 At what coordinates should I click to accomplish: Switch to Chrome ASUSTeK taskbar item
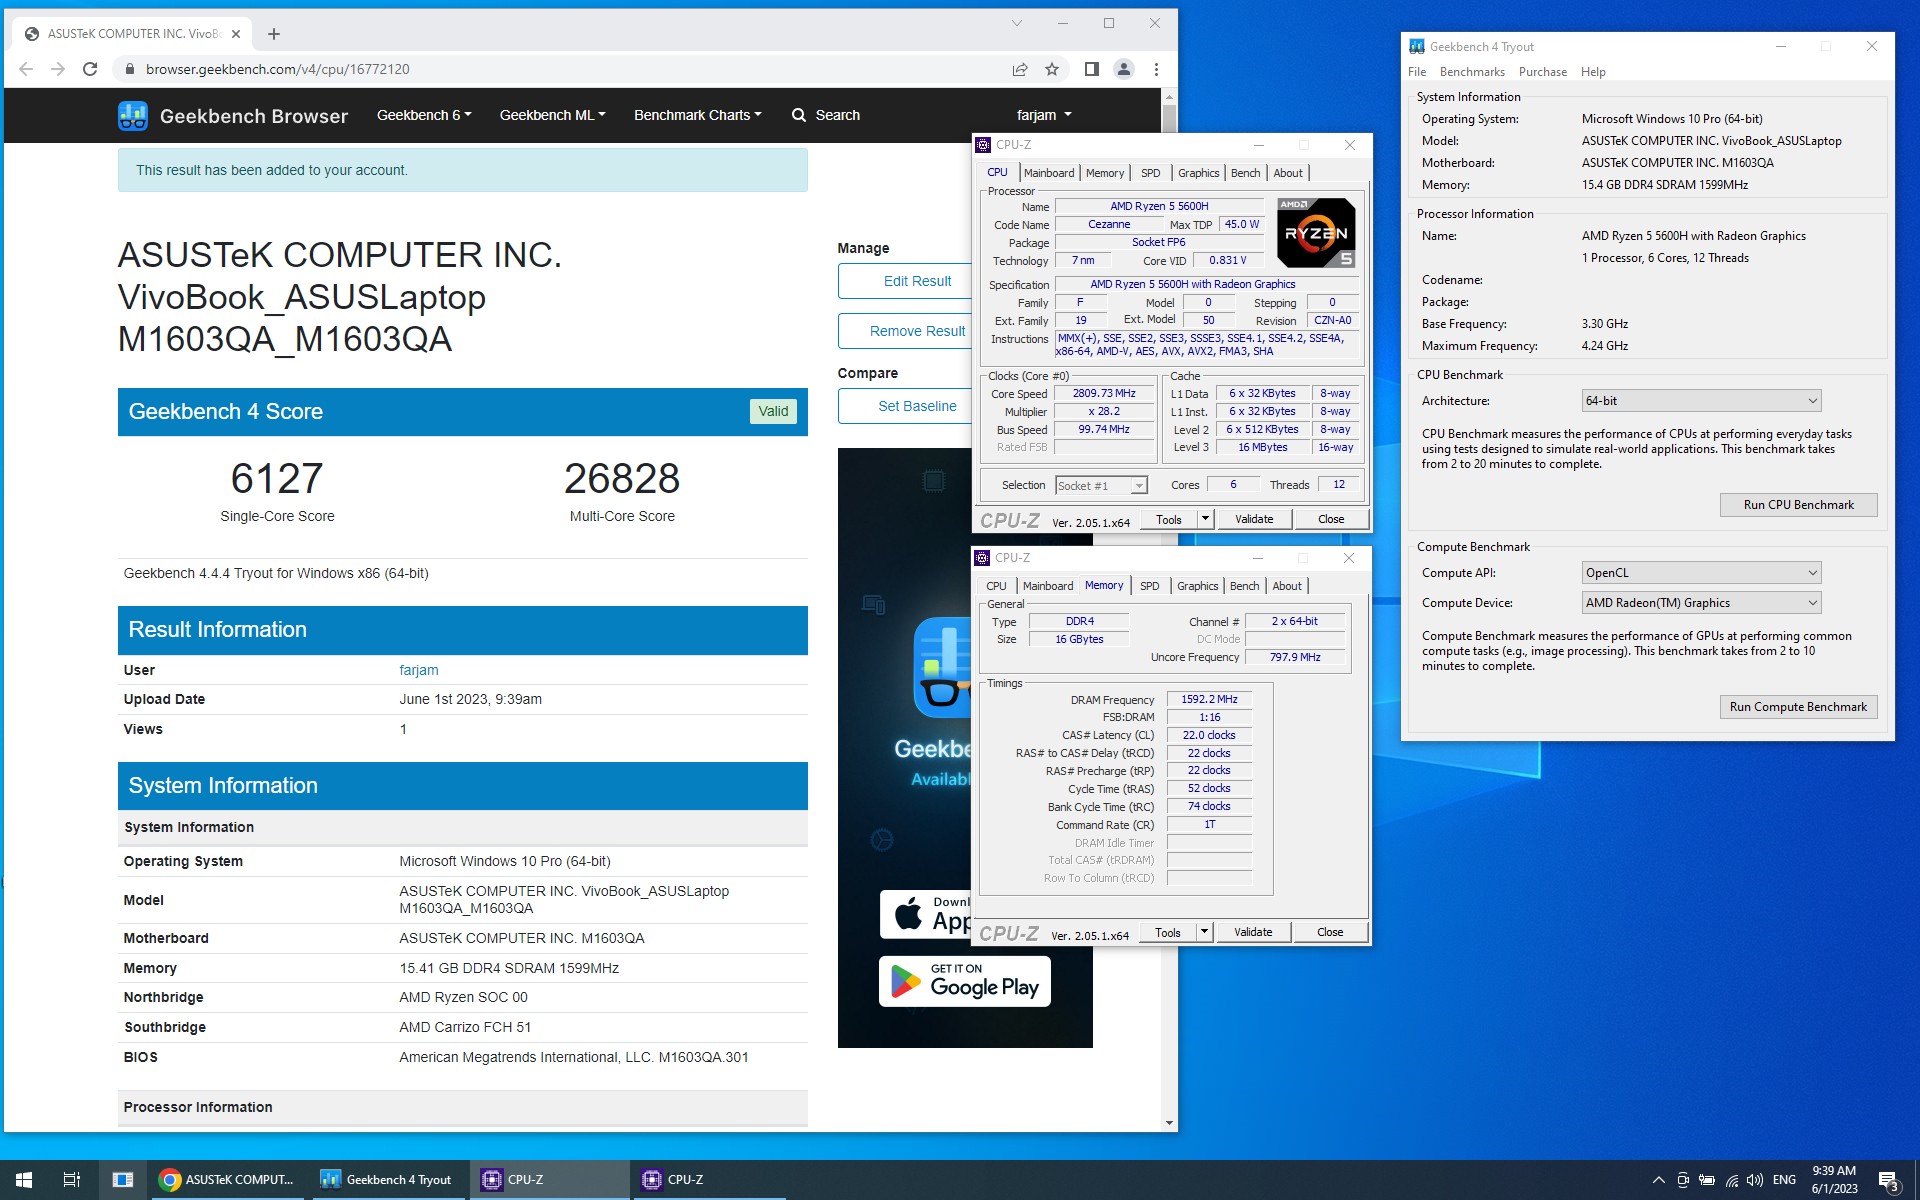(228, 1180)
